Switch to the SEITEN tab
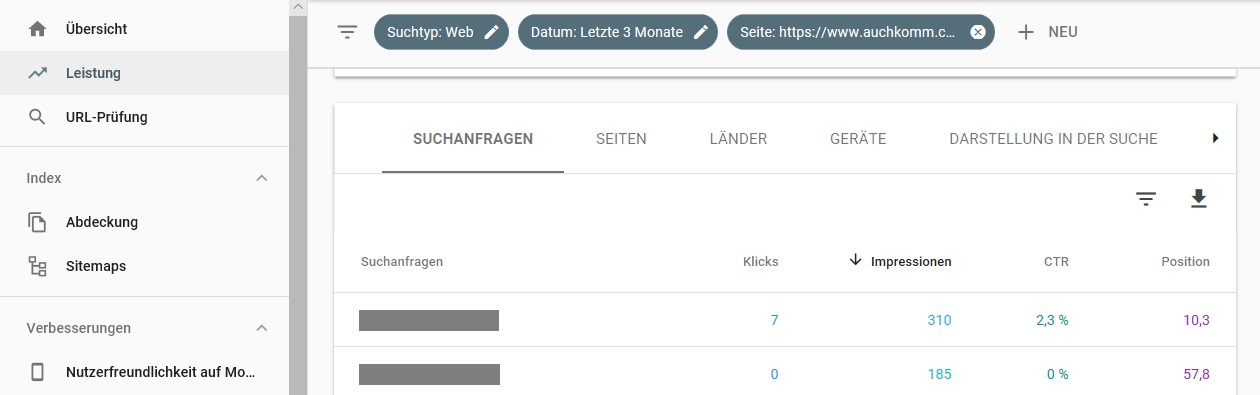Image resolution: width=1260 pixels, height=395 pixels. (x=621, y=139)
